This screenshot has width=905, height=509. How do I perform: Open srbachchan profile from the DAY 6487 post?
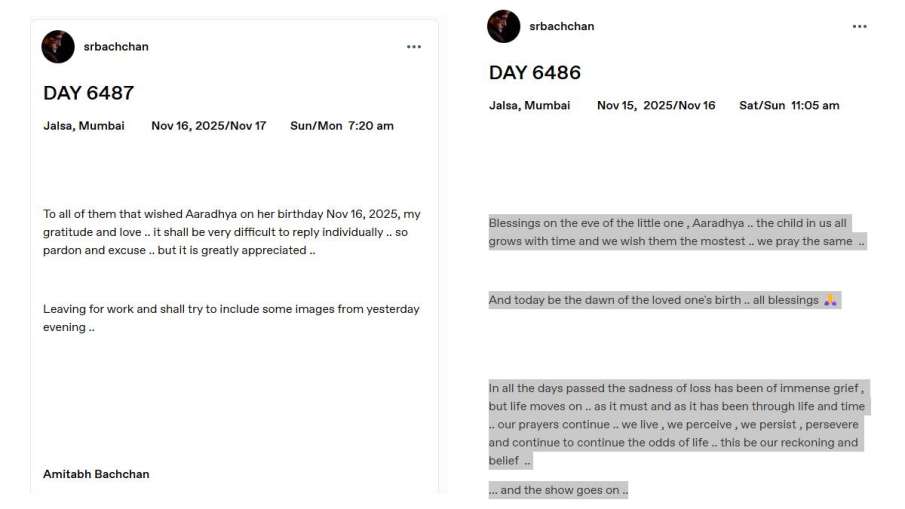tap(116, 47)
